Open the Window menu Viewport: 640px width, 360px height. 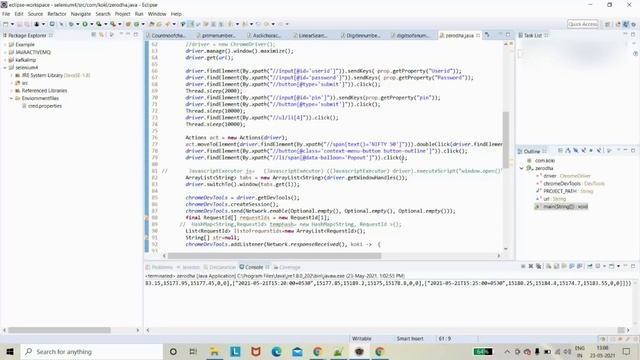click(x=157, y=14)
